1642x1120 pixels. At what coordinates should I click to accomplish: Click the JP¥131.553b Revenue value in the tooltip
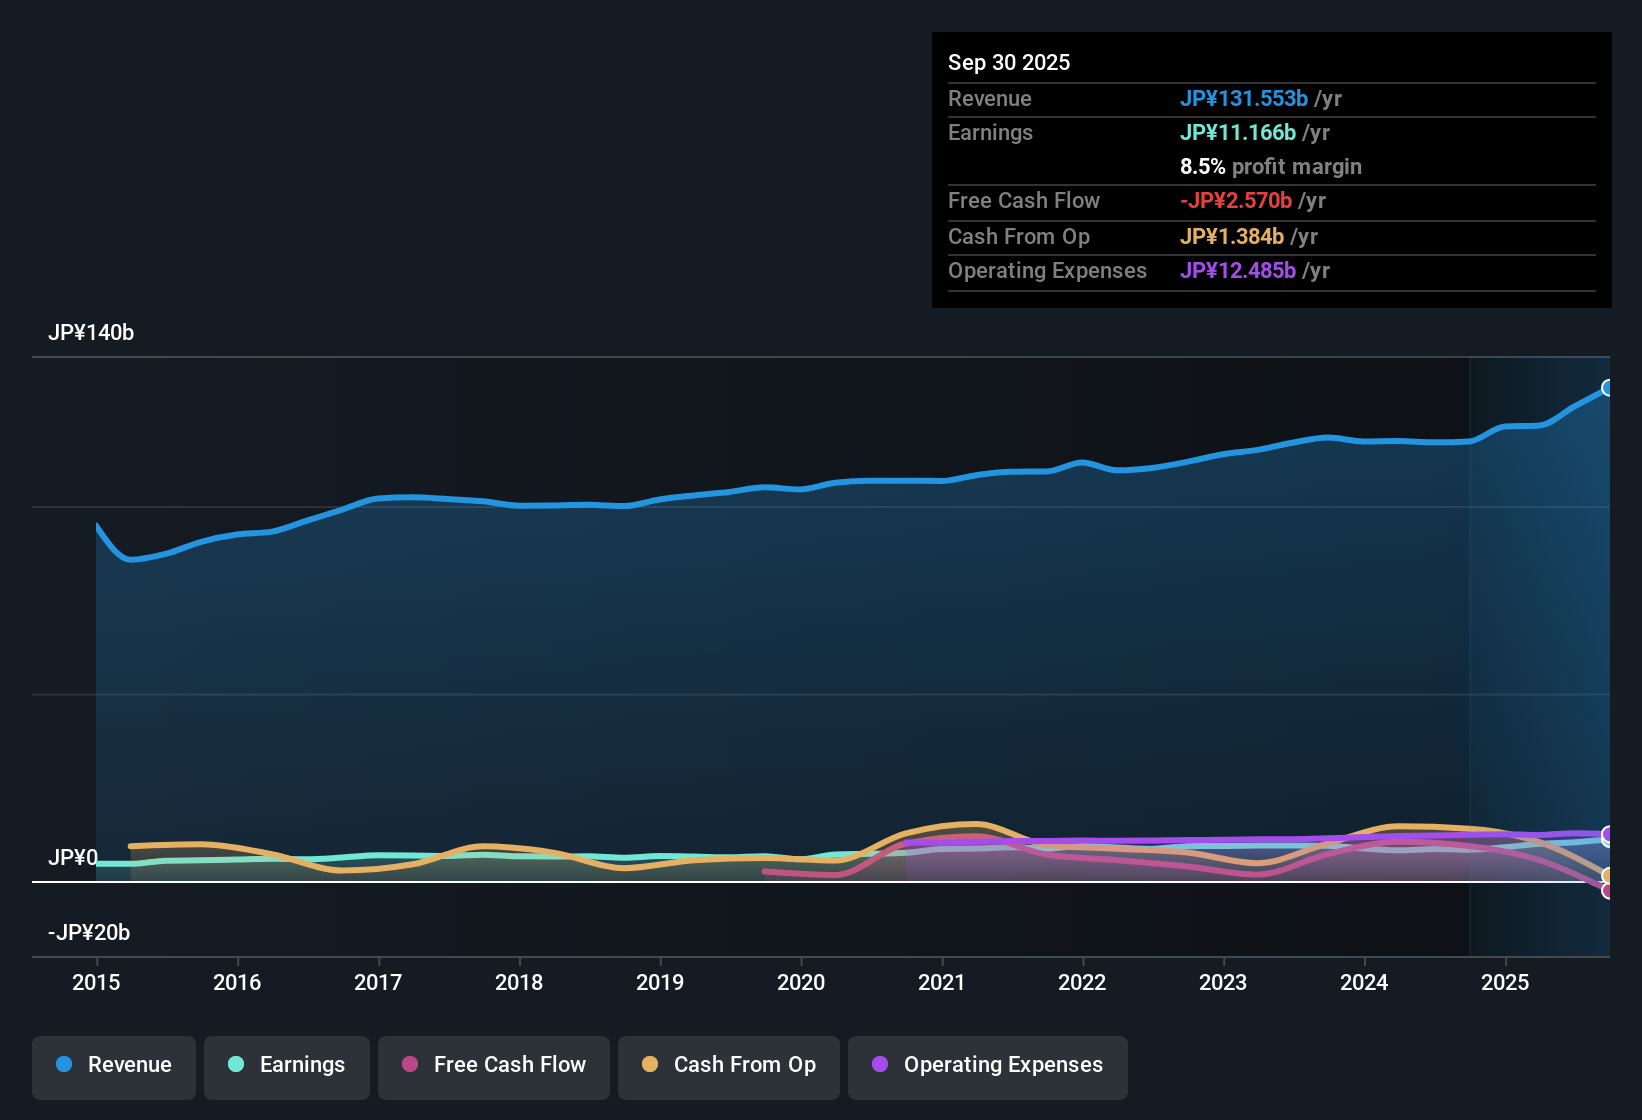1245,98
